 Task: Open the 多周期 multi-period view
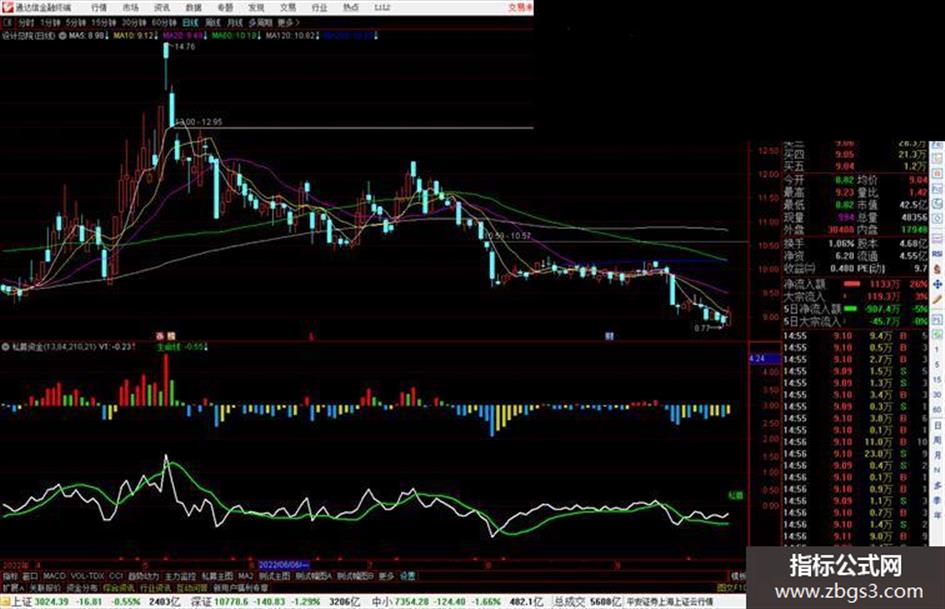pos(260,22)
